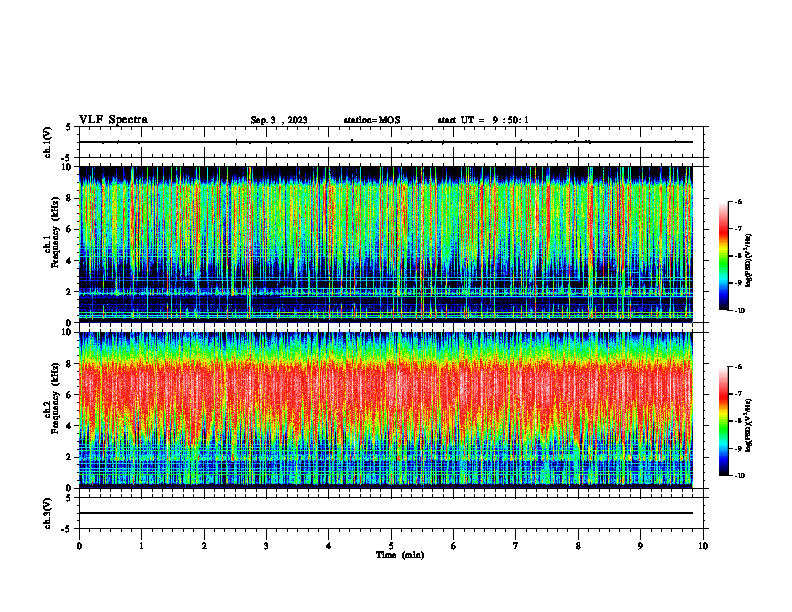The image size is (792, 612).
Task: Click the ch.1 spectrogram color bar
Action: (723, 256)
